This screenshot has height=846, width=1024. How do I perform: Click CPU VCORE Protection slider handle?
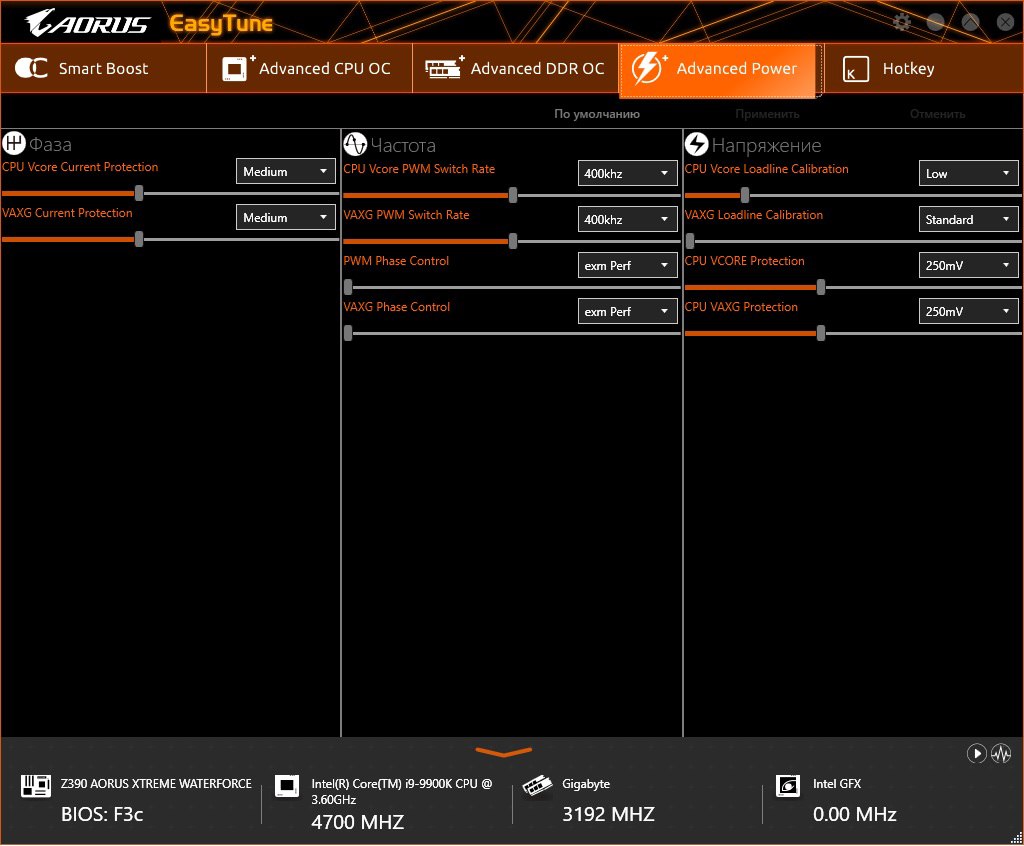point(821,287)
